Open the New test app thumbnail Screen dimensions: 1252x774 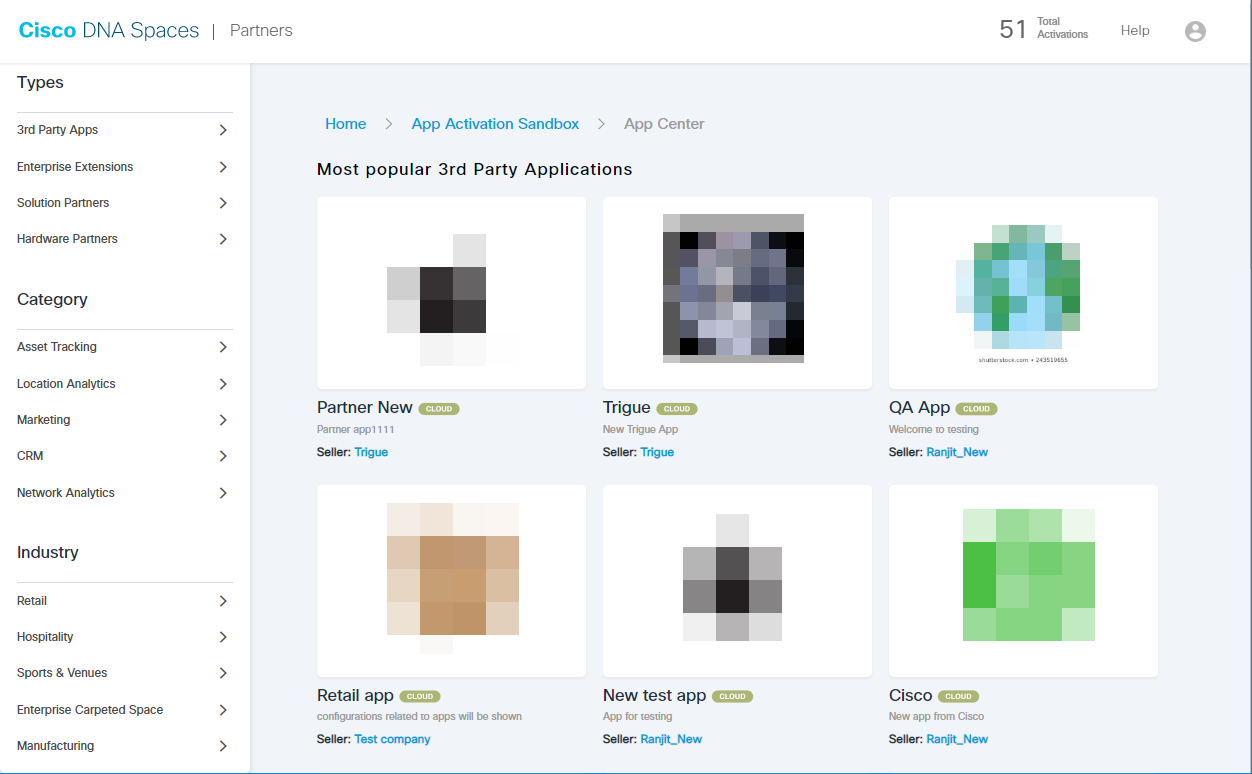(737, 581)
